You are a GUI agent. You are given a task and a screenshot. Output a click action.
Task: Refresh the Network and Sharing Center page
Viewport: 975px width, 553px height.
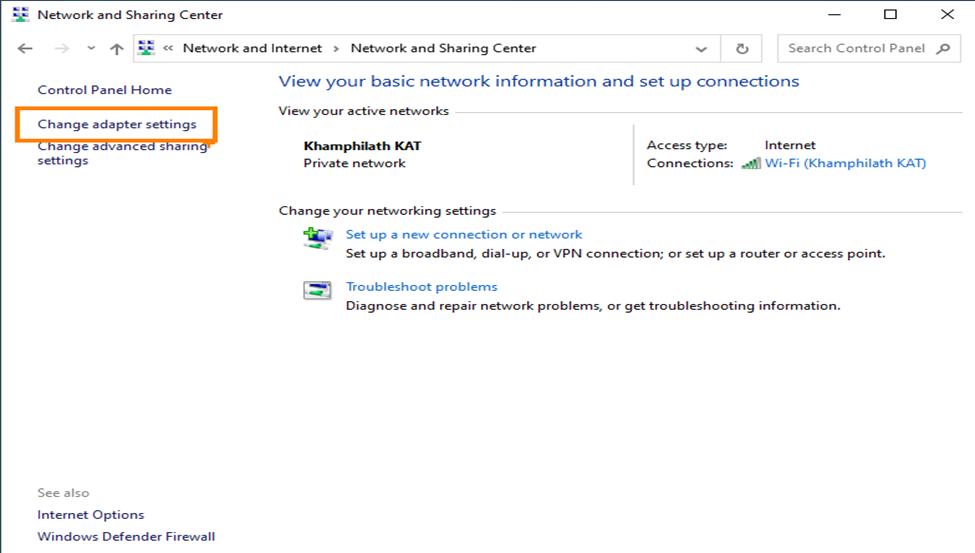(x=742, y=48)
